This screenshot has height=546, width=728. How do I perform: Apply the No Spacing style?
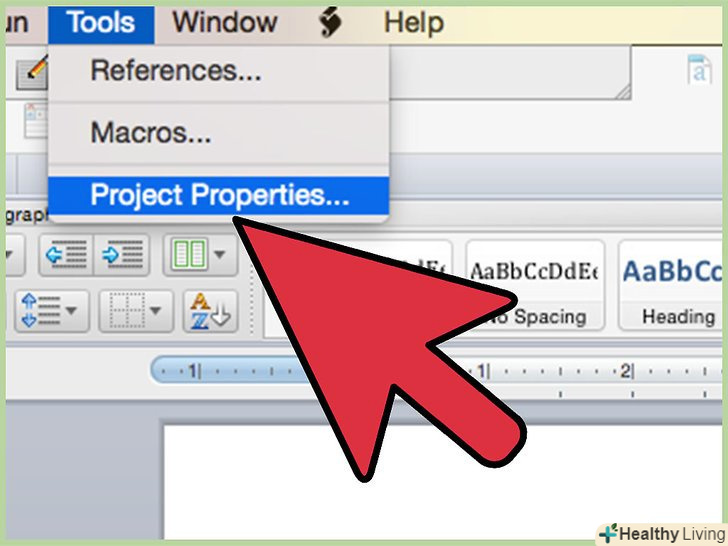[535, 285]
